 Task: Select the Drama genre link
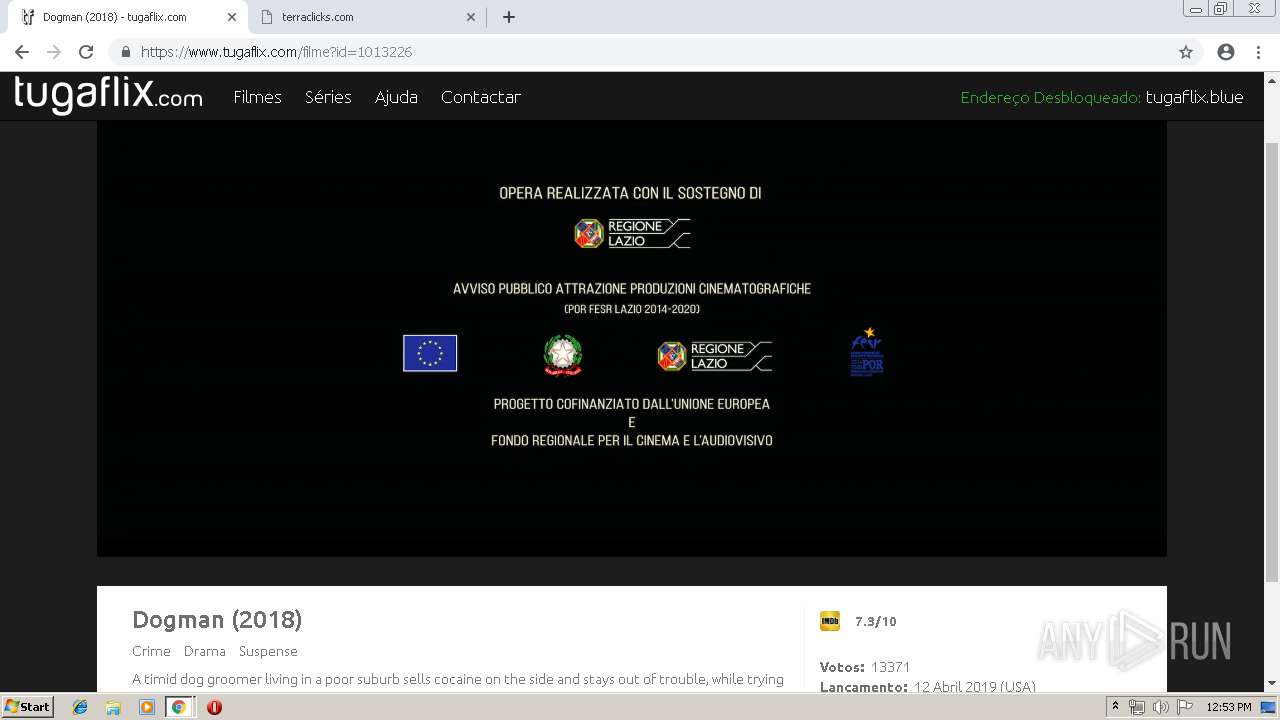204,651
